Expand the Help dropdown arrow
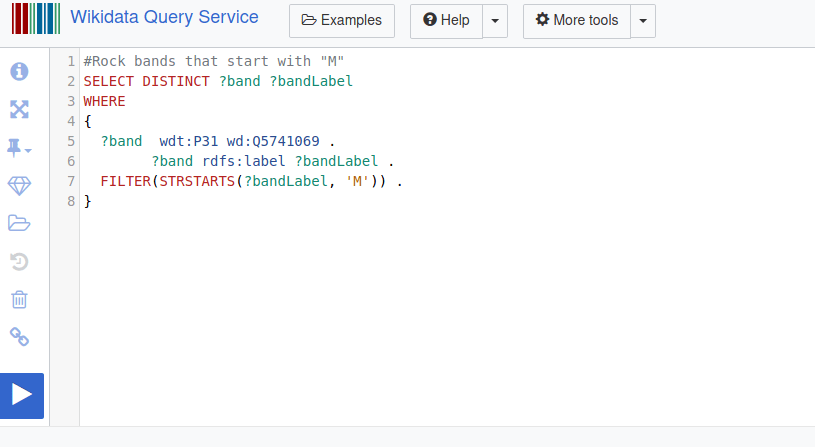815x447 pixels. [x=495, y=20]
